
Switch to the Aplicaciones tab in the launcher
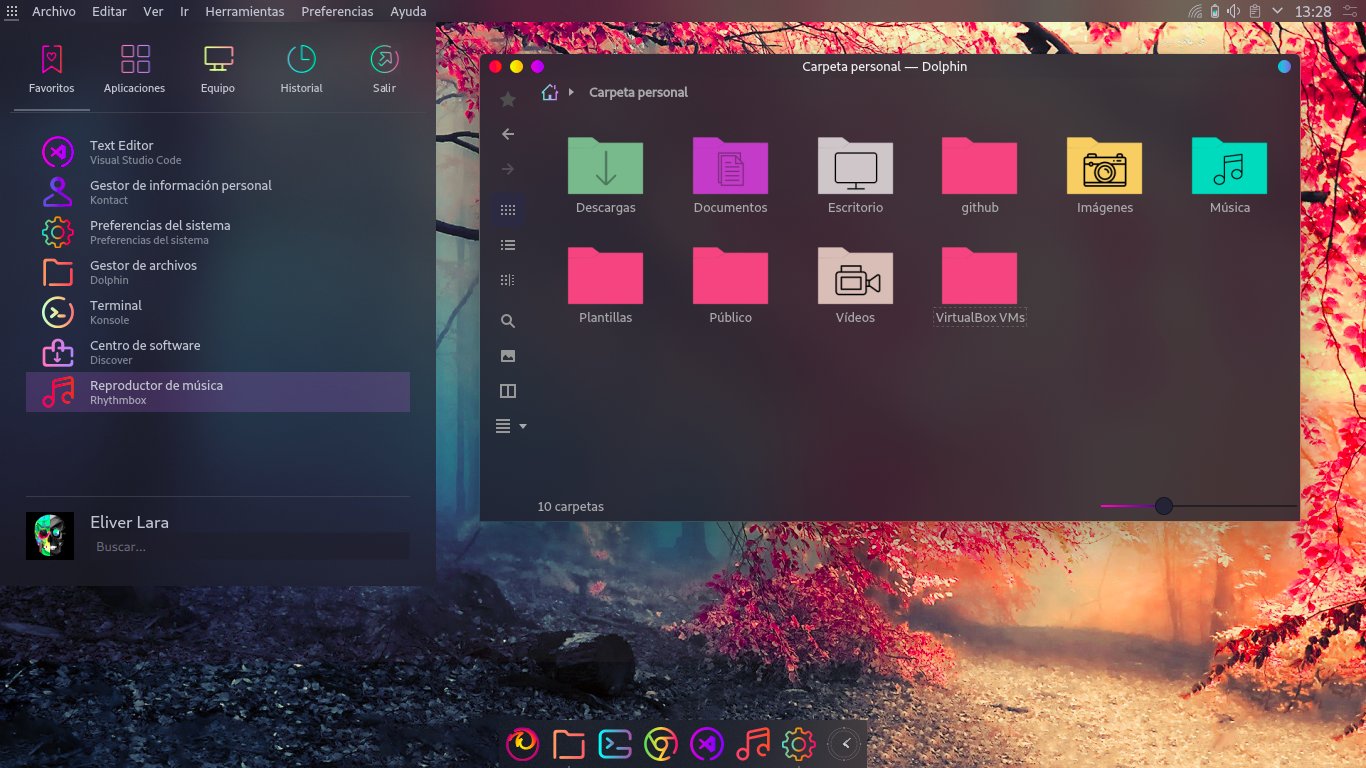[x=133, y=68]
